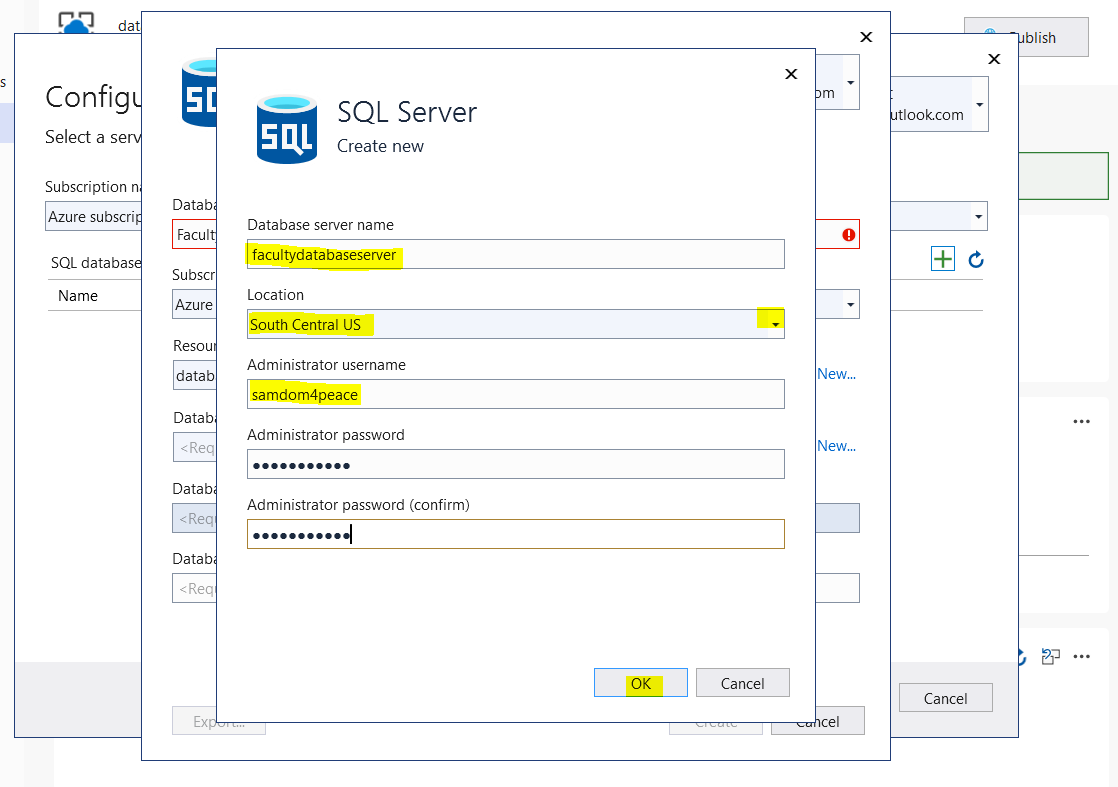Click inside the Database server name field
This screenshot has width=1118, height=787.
click(516, 254)
